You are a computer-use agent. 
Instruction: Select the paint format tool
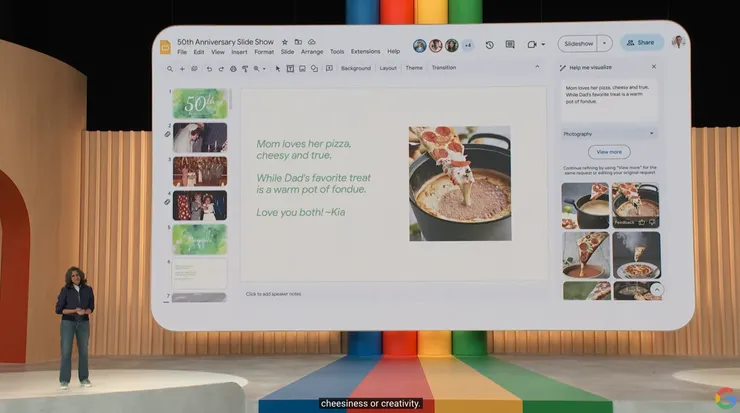(245, 69)
